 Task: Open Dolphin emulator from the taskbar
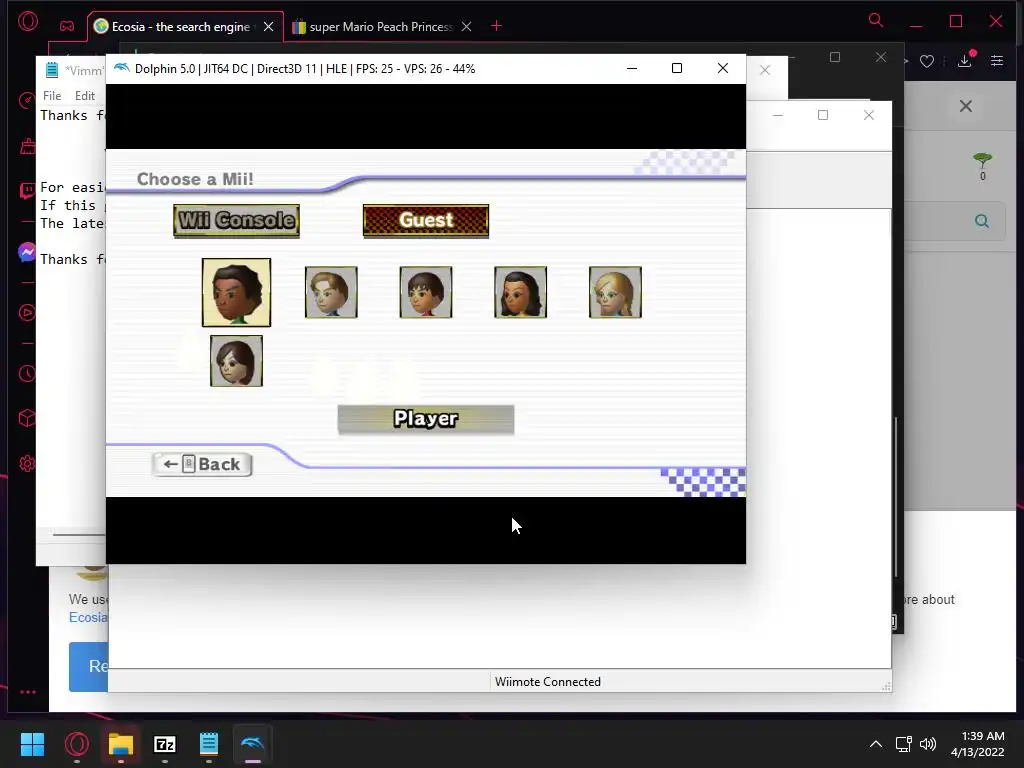click(253, 744)
